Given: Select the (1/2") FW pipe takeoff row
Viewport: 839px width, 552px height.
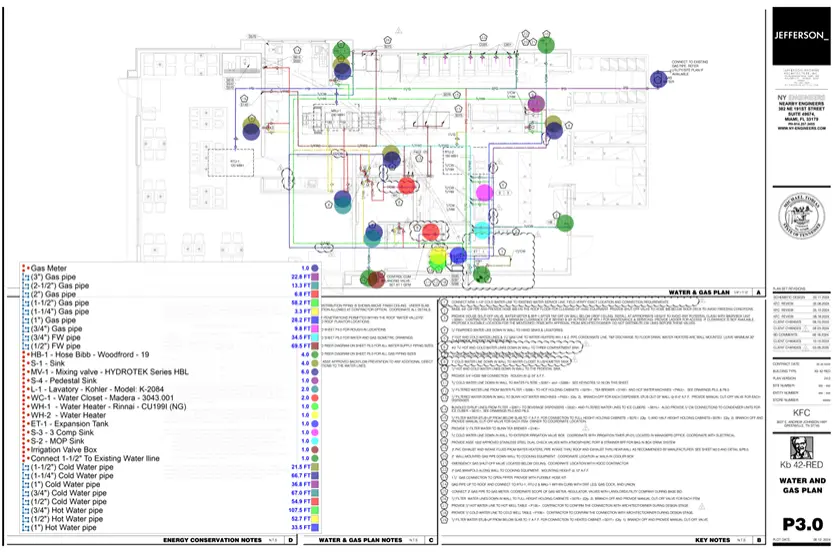Looking at the screenshot, I should pyautogui.click(x=170, y=346).
